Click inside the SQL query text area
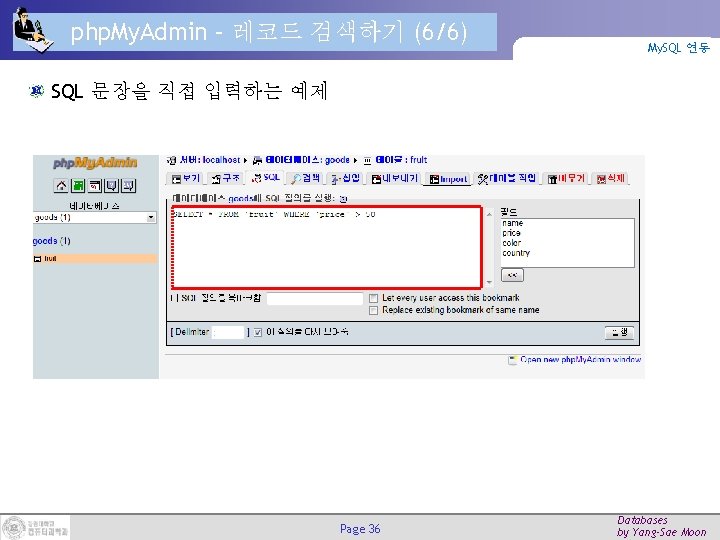720x540 pixels. (x=327, y=247)
